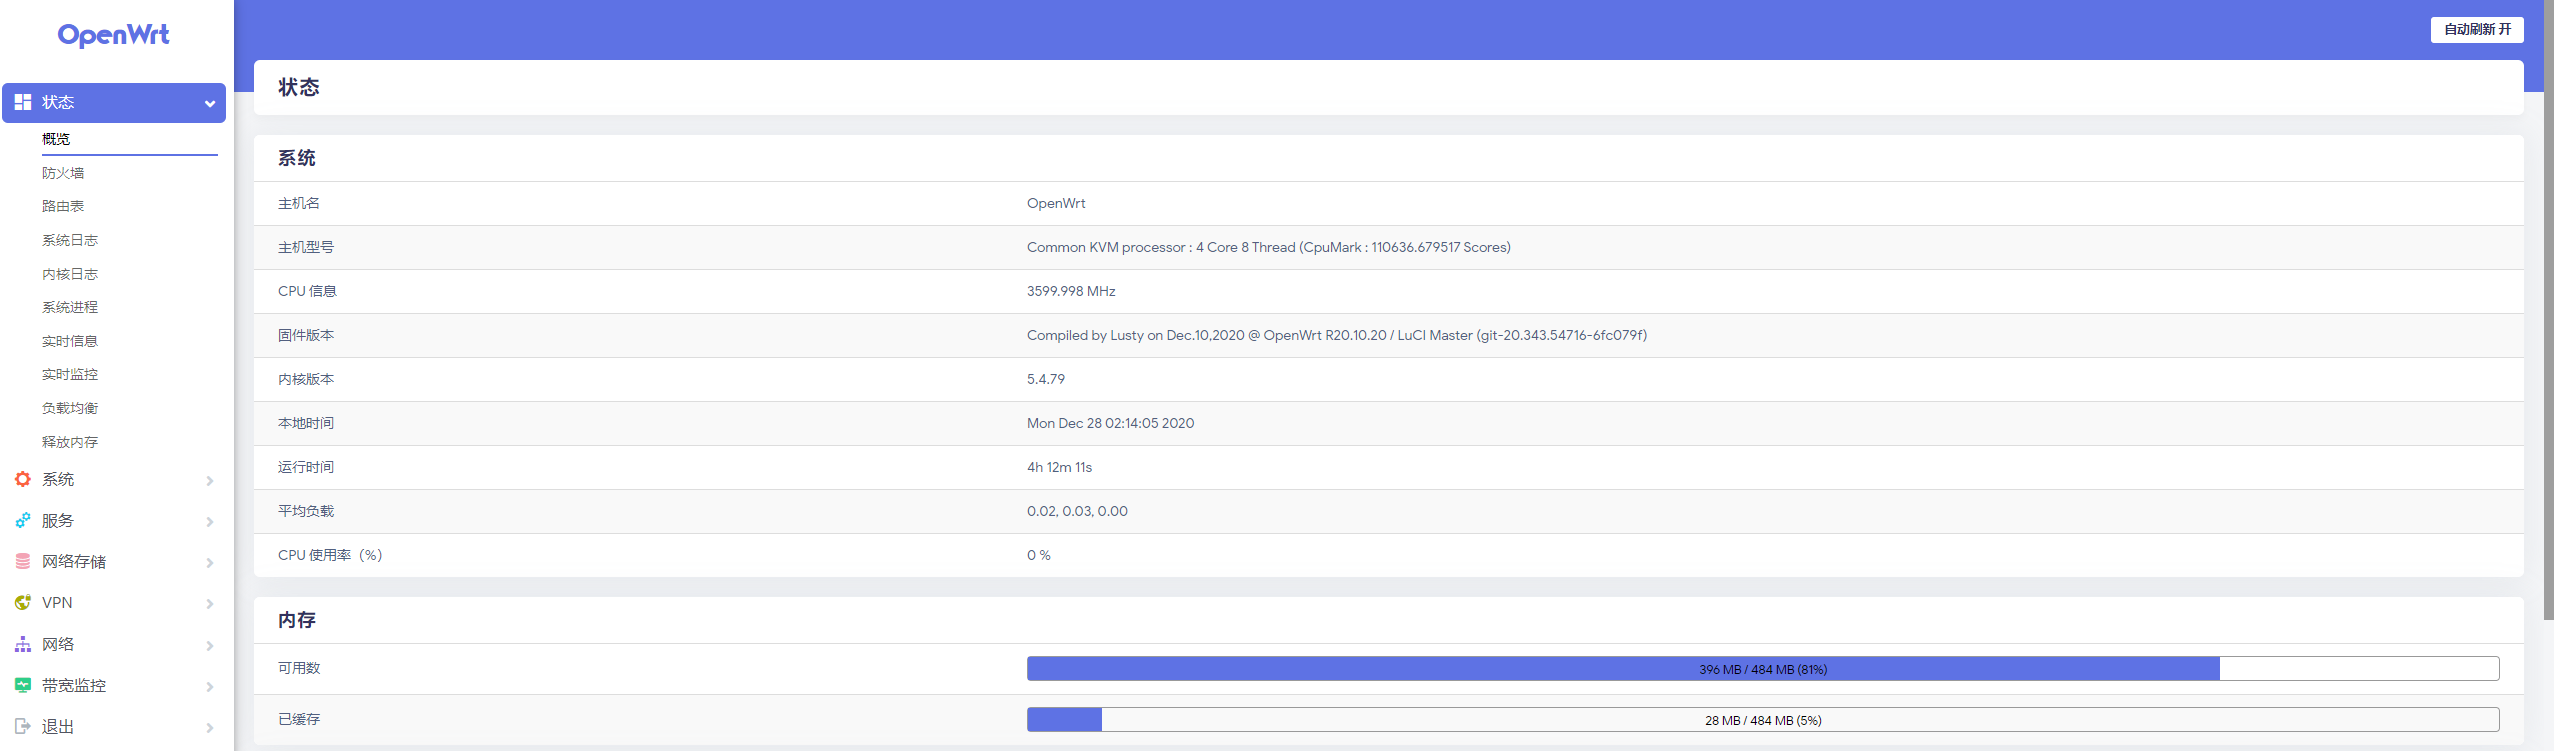Open the 系统日志 page
The image size is (2554, 751).
pos(70,240)
